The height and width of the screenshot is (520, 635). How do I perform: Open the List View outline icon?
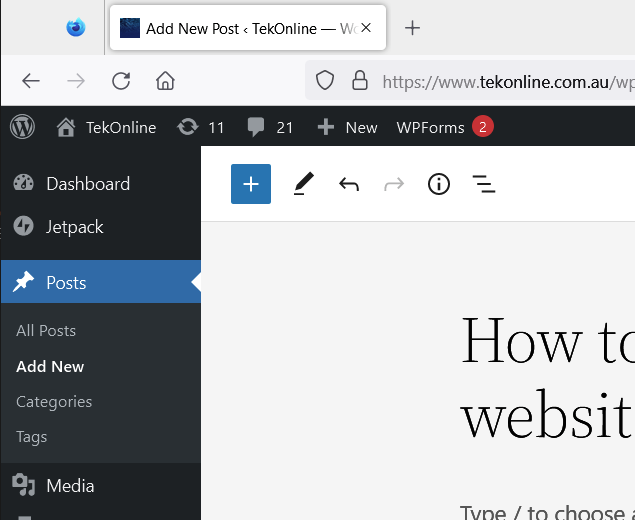[484, 184]
